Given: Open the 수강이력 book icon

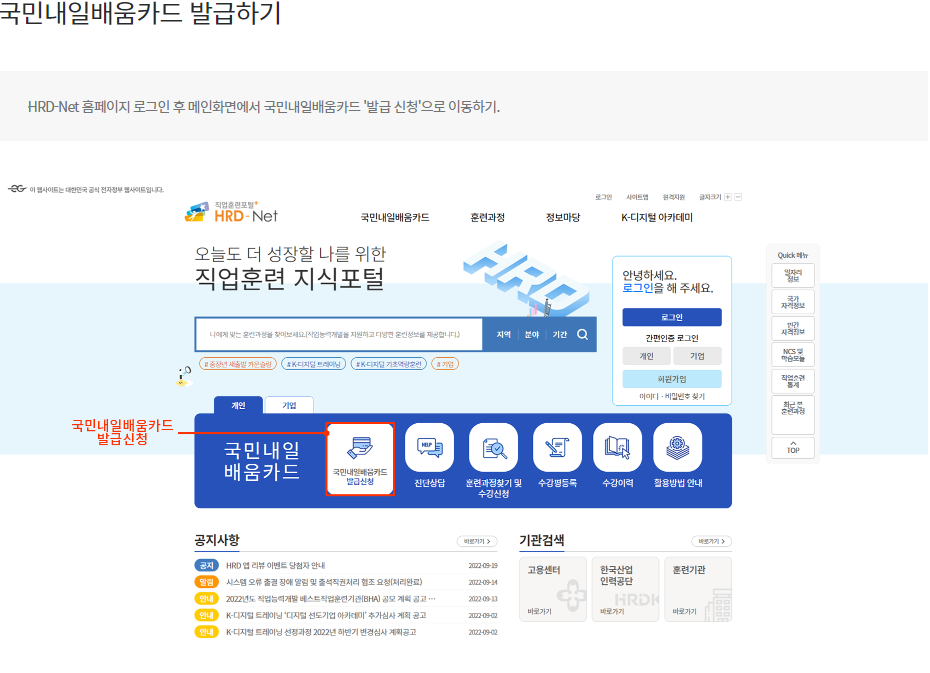Looking at the screenshot, I should pyautogui.click(x=617, y=448).
